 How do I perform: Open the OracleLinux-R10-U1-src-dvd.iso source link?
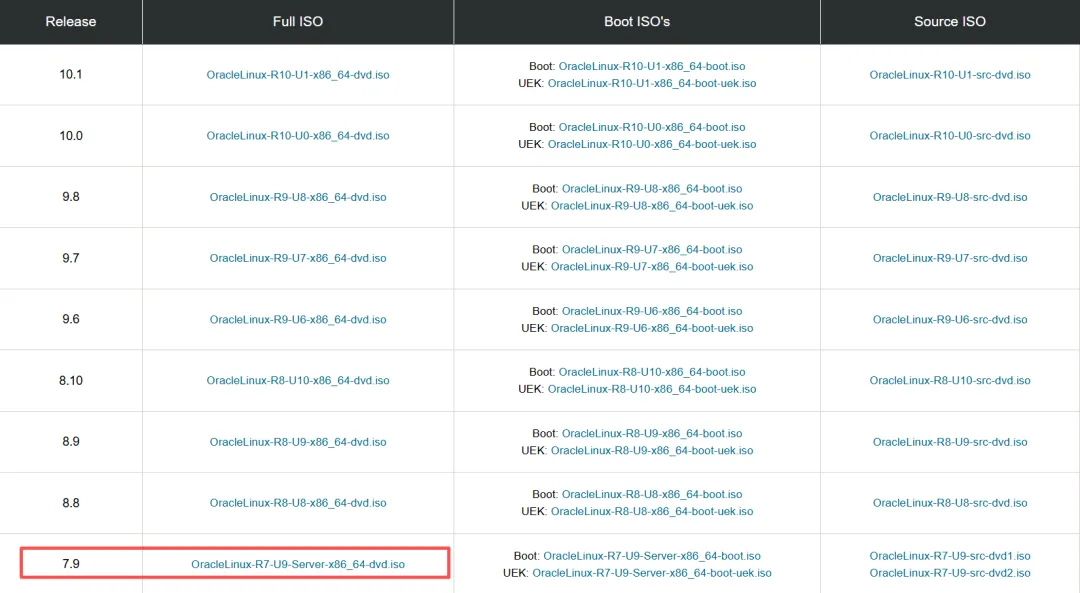[x=950, y=74]
